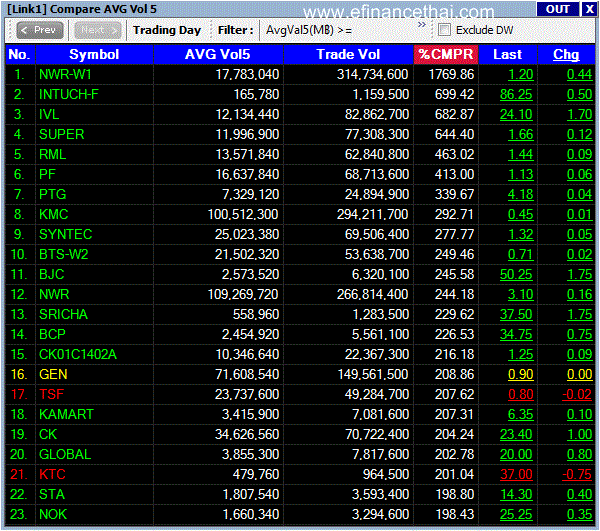Sort by the AVG Vol5 column header
600x531 pixels.
pyautogui.click(x=218, y=54)
